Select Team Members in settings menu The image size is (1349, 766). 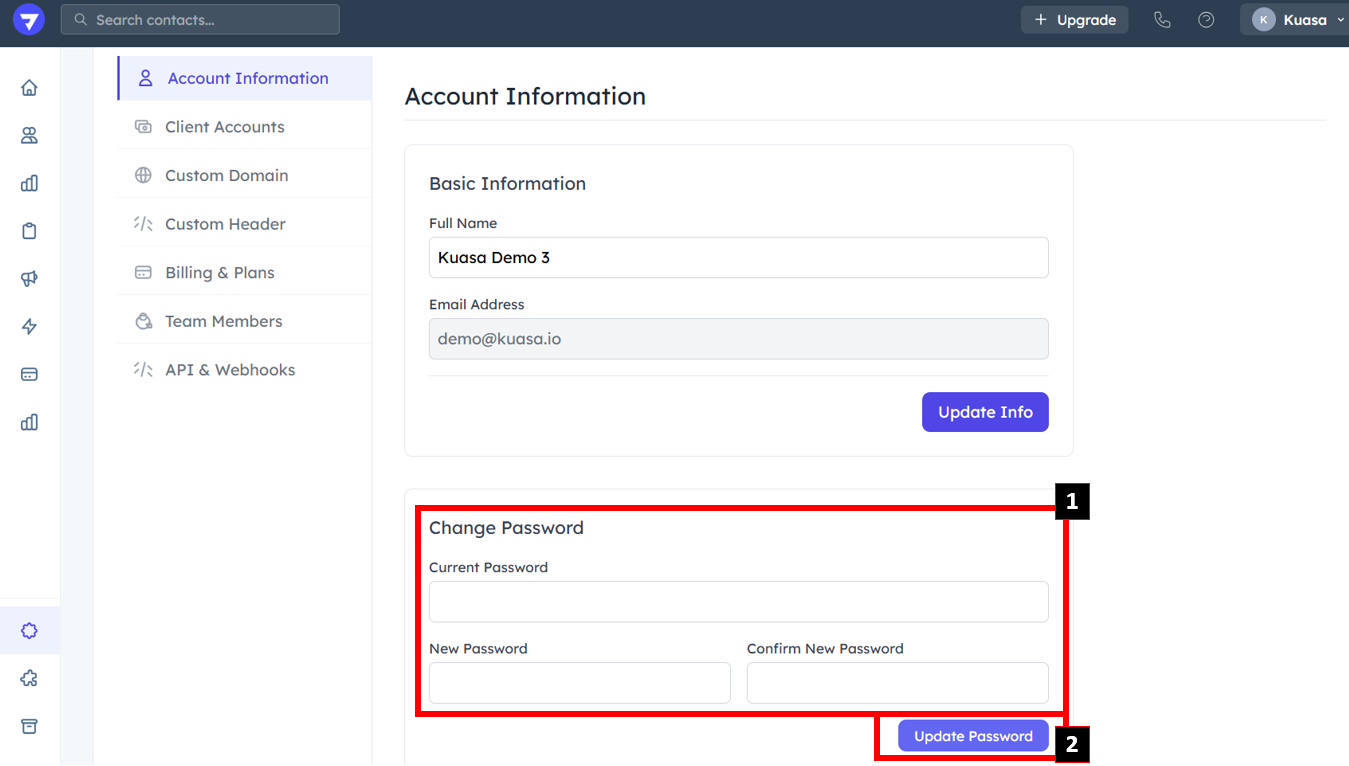223,321
